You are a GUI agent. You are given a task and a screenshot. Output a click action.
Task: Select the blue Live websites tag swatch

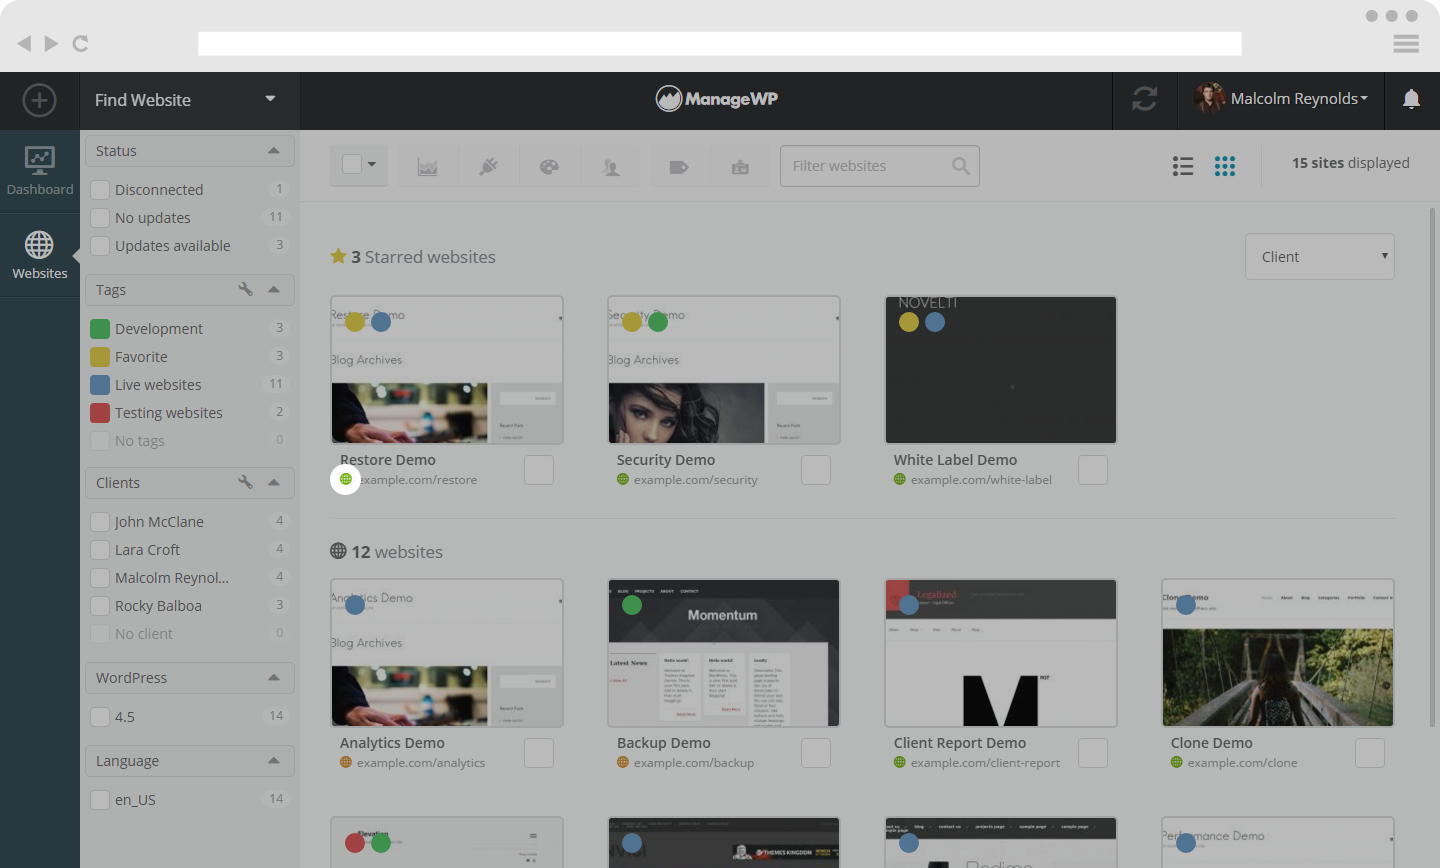coord(100,384)
